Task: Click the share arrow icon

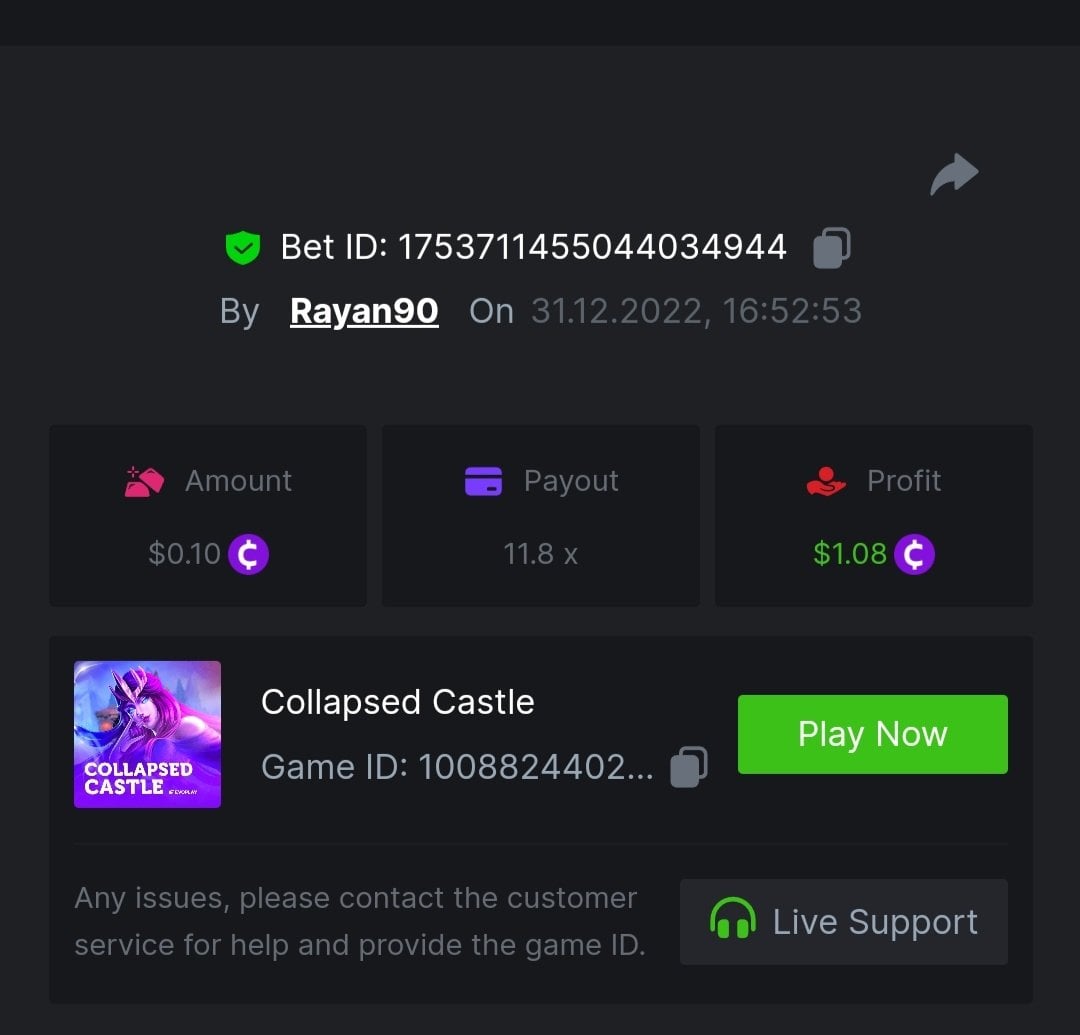Action: [x=954, y=175]
